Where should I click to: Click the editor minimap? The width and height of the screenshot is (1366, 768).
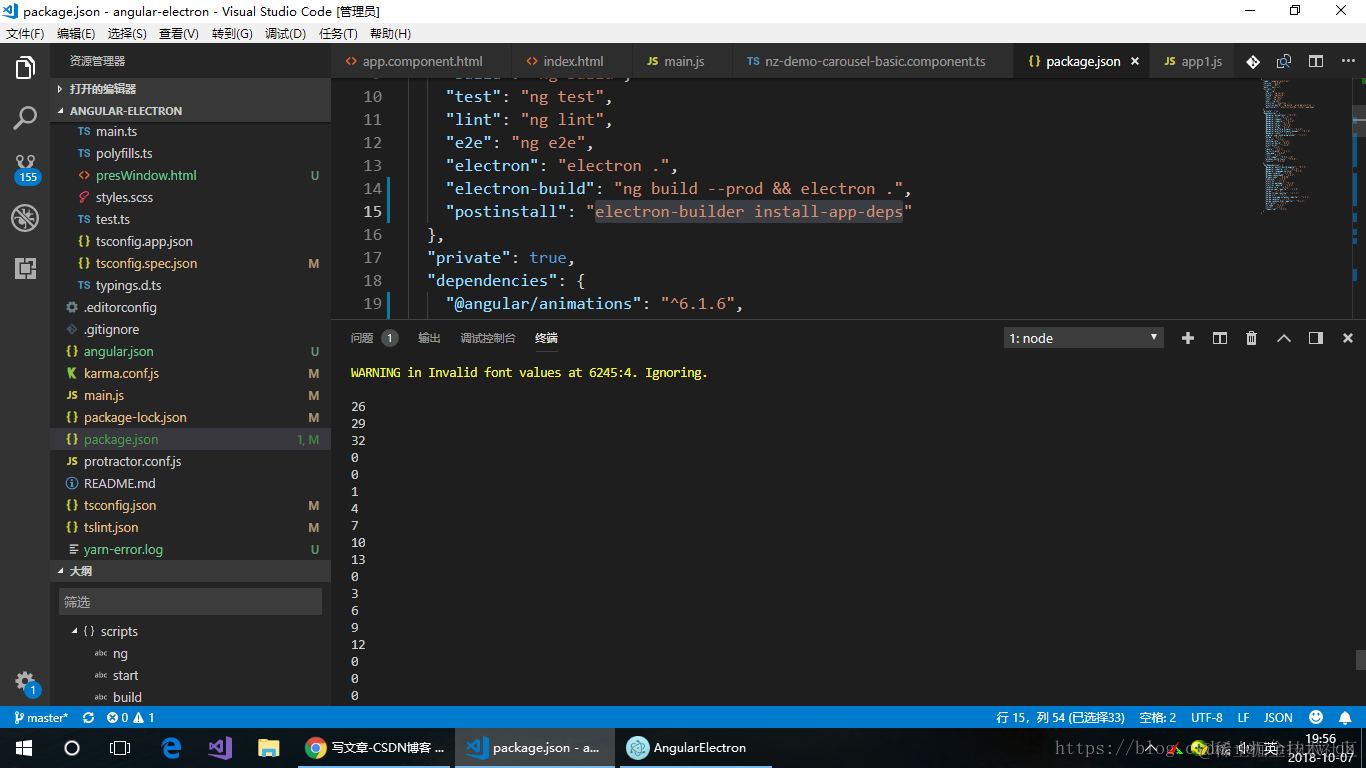tap(1305, 145)
